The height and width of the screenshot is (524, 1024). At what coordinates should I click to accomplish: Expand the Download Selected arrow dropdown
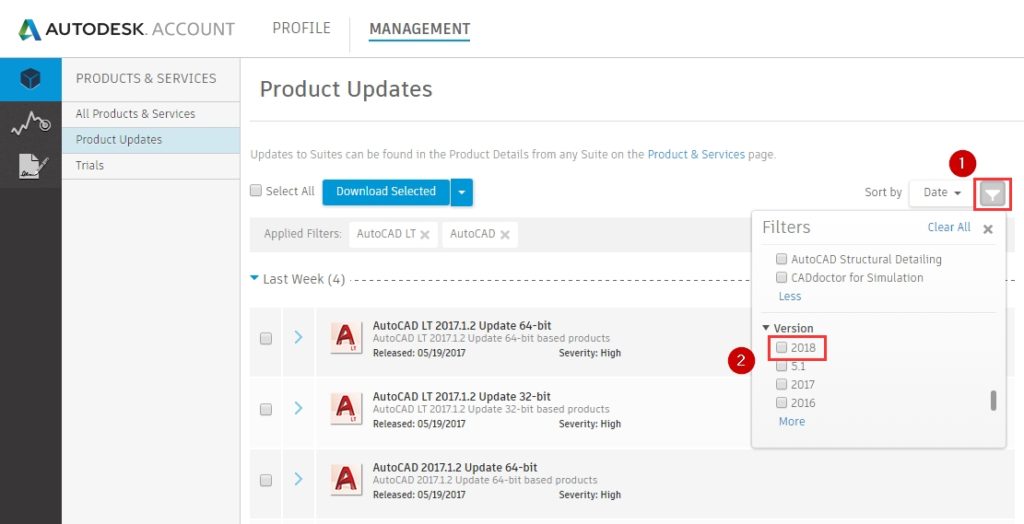point(461,192)
